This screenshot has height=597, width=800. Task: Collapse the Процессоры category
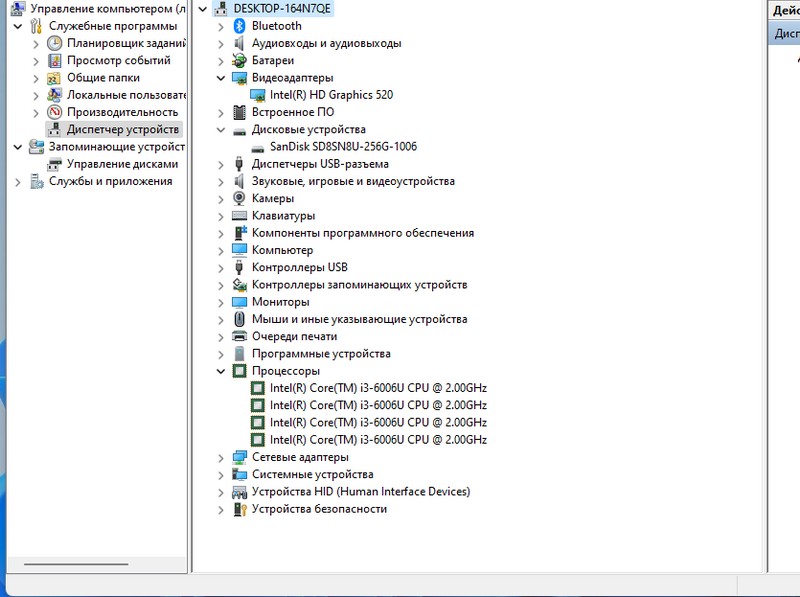tap(221, 371)
